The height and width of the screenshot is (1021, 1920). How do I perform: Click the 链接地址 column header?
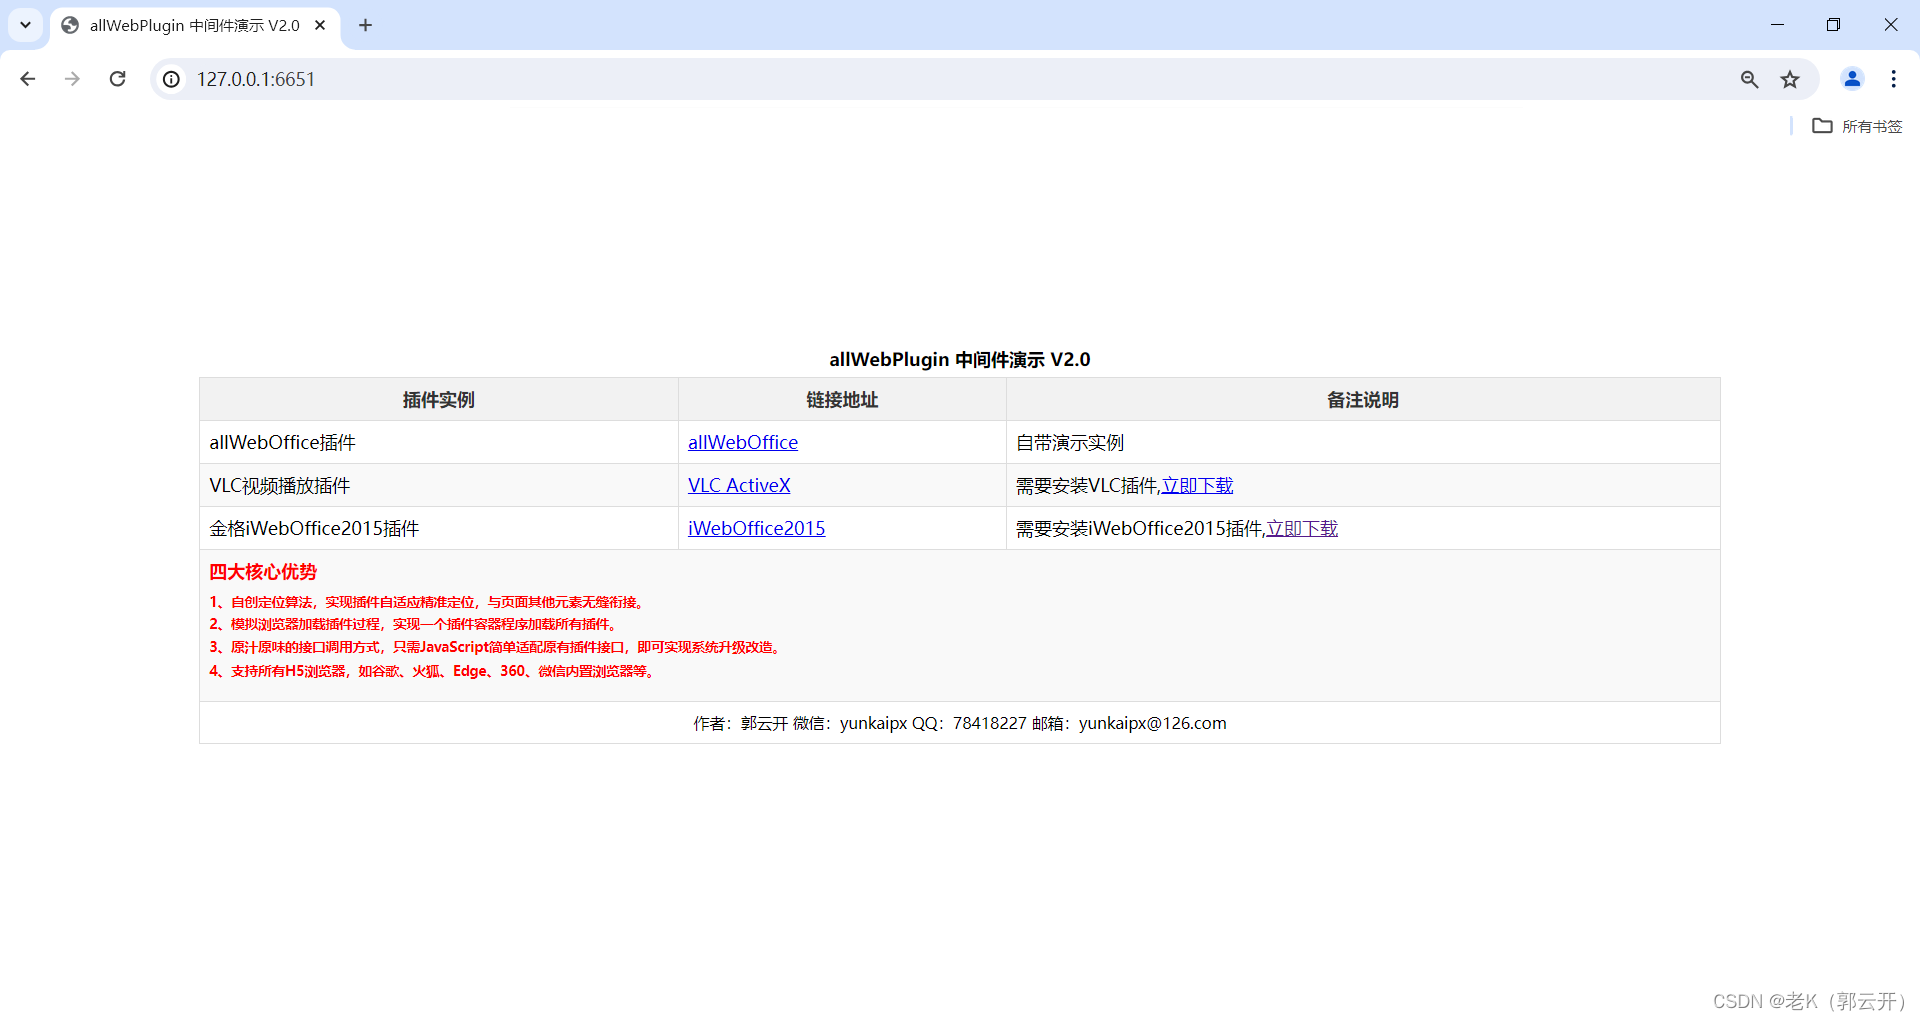coord(842,399)
